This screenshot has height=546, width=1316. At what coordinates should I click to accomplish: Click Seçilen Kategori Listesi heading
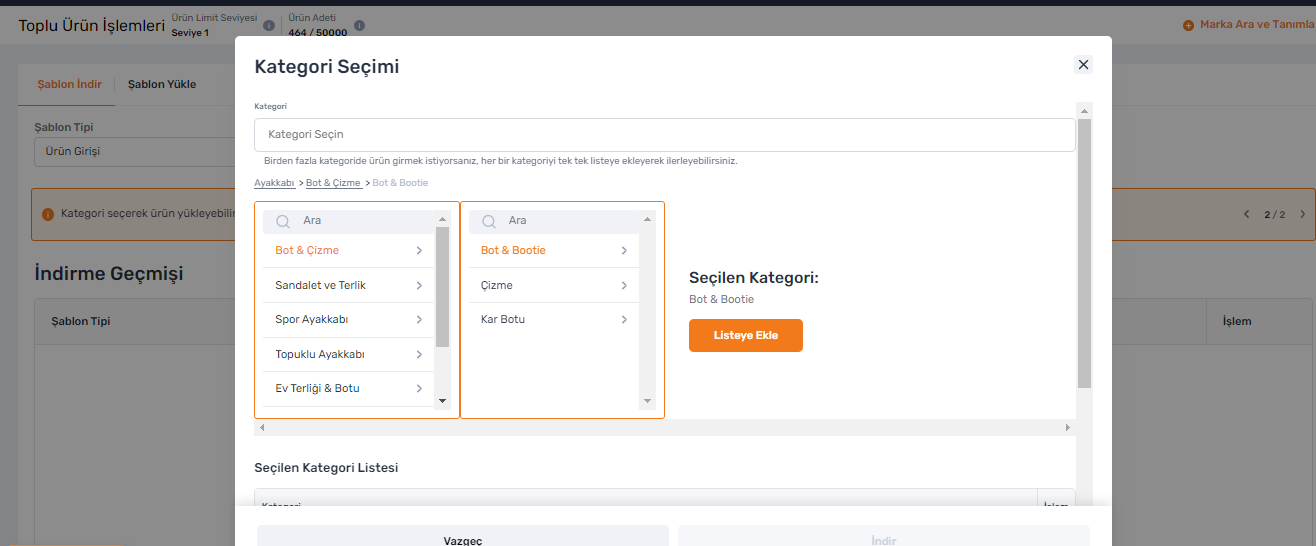coord(326,468)
